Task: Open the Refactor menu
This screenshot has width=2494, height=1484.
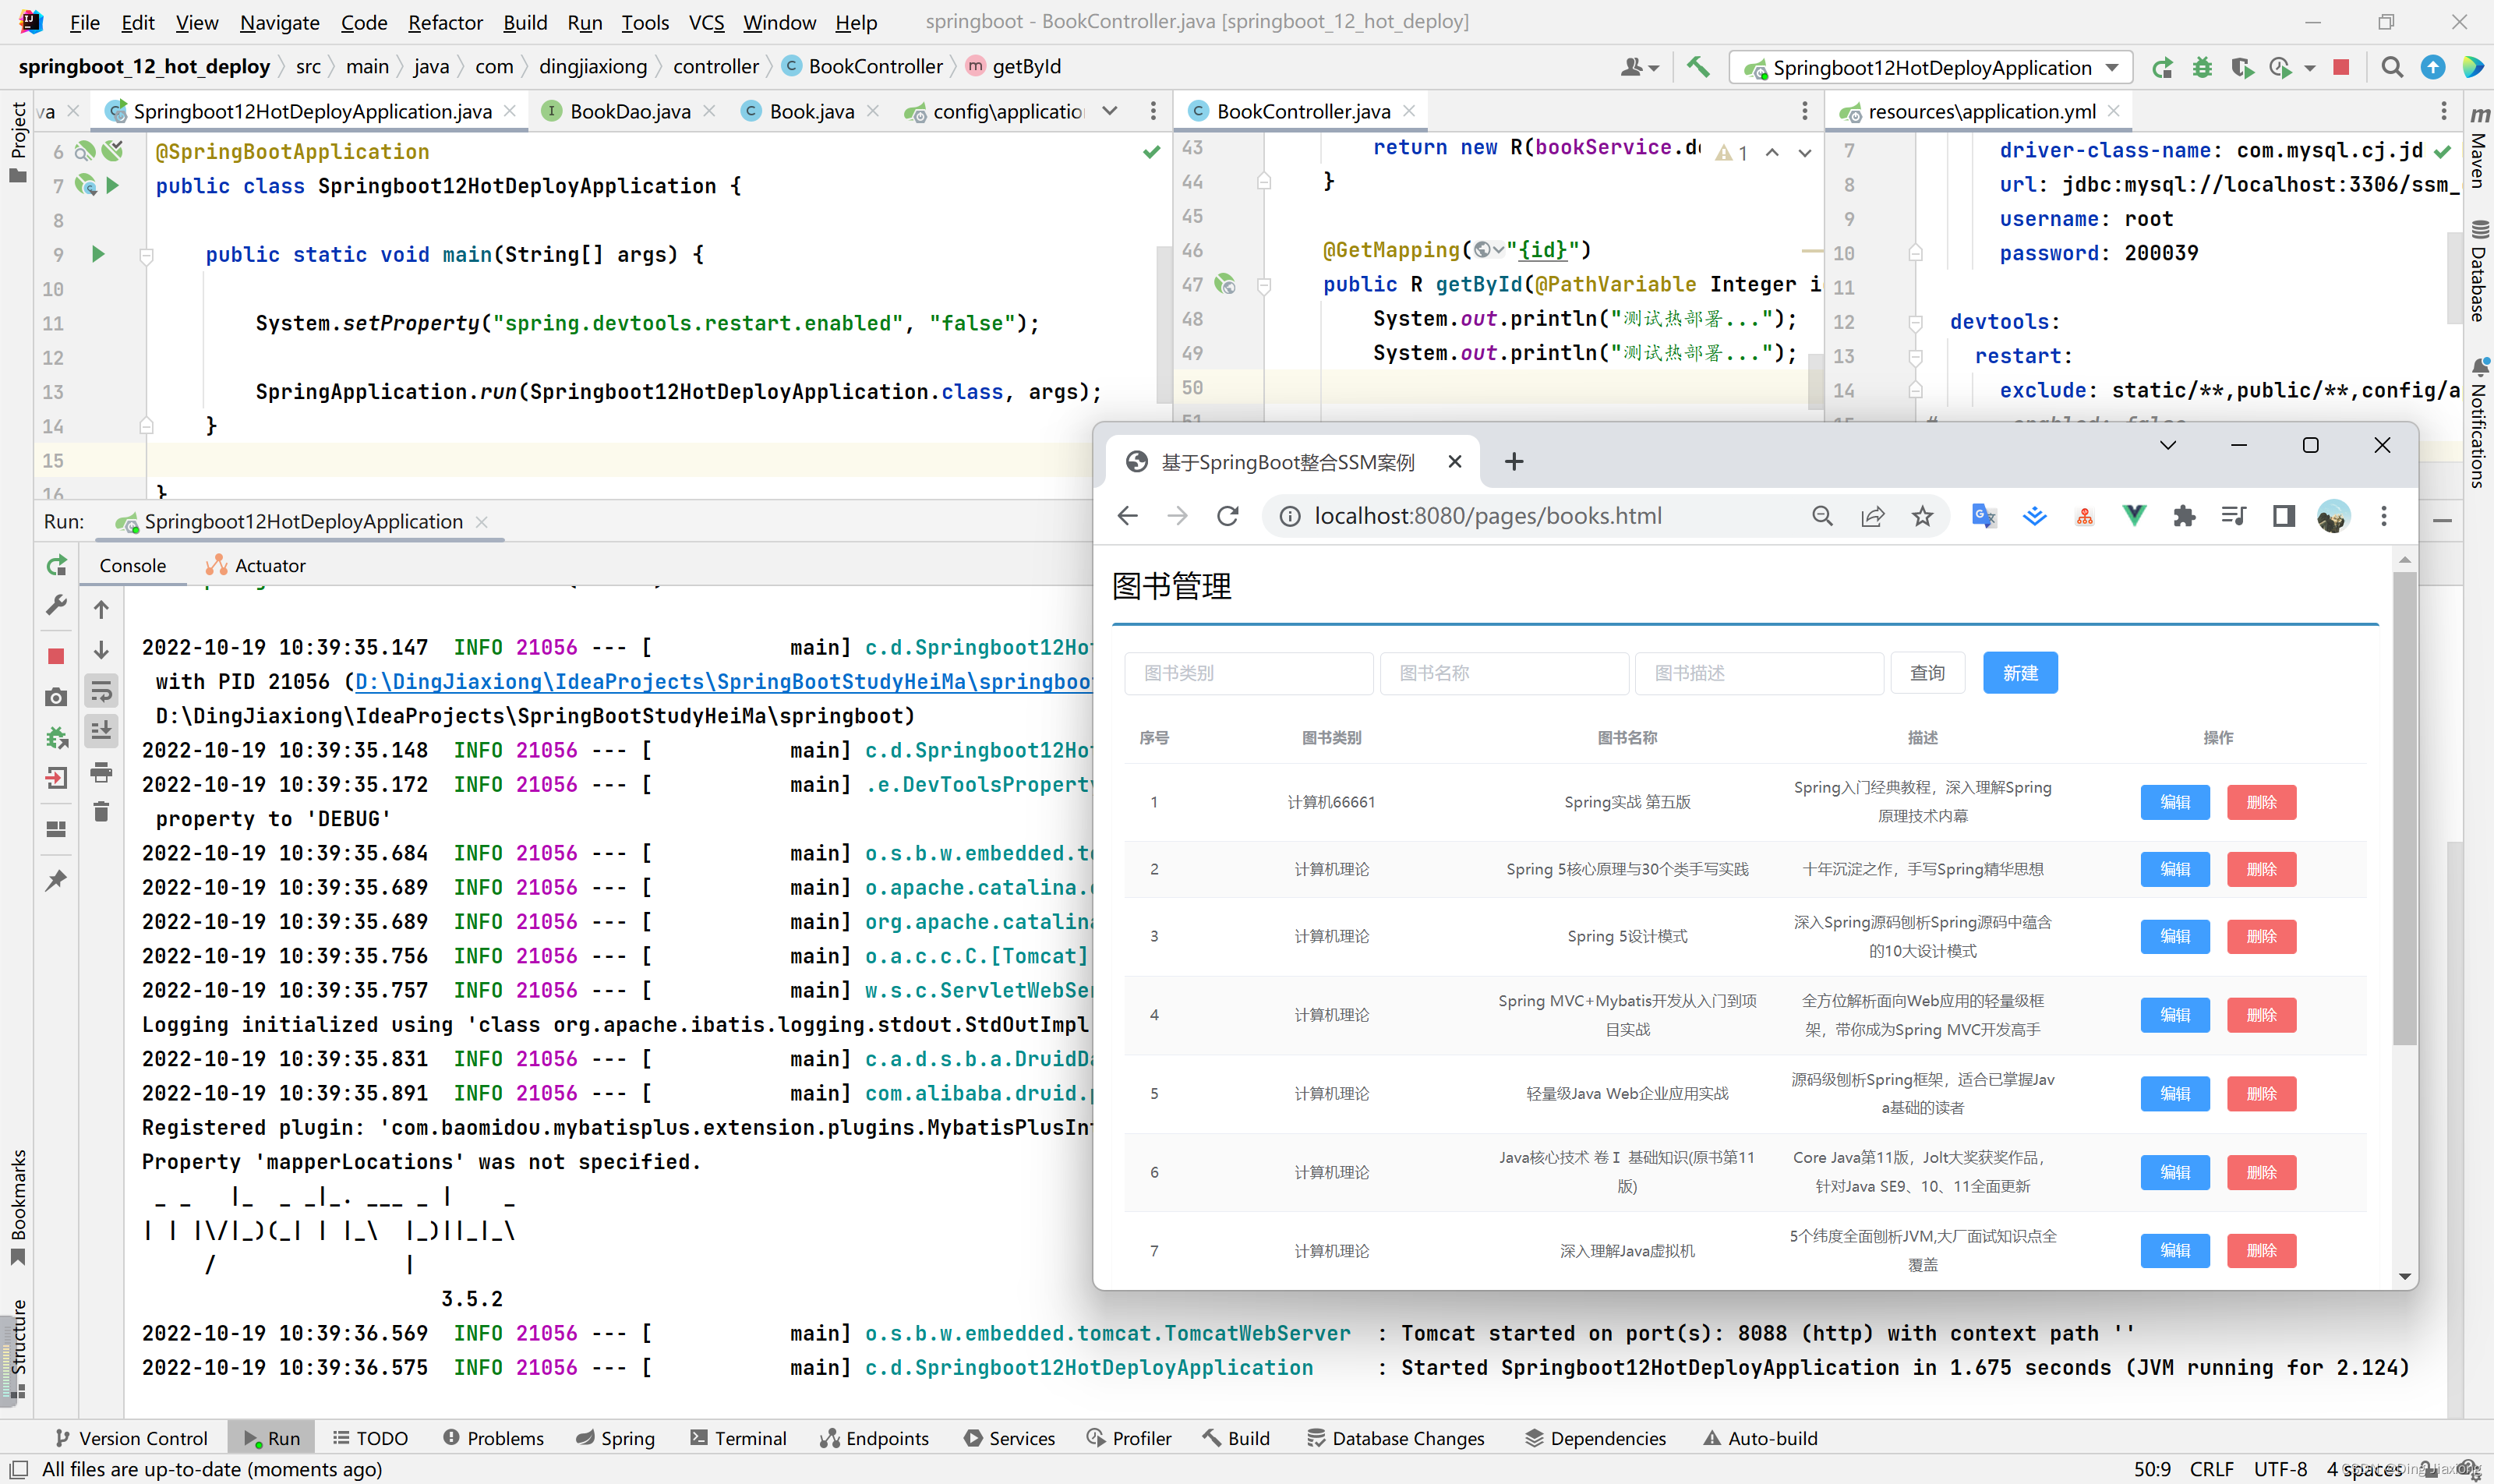Action: [x=444, y=22]
